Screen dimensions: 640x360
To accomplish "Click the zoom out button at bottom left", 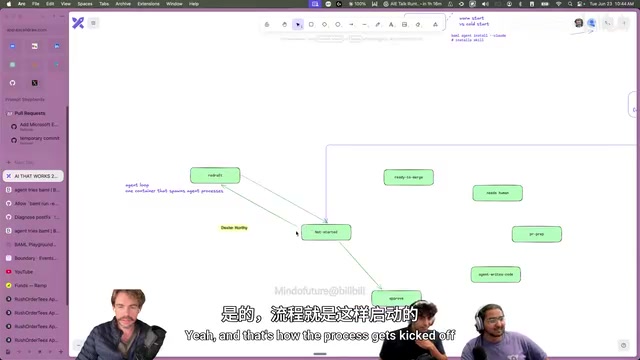I will click(x=78, y=345).
